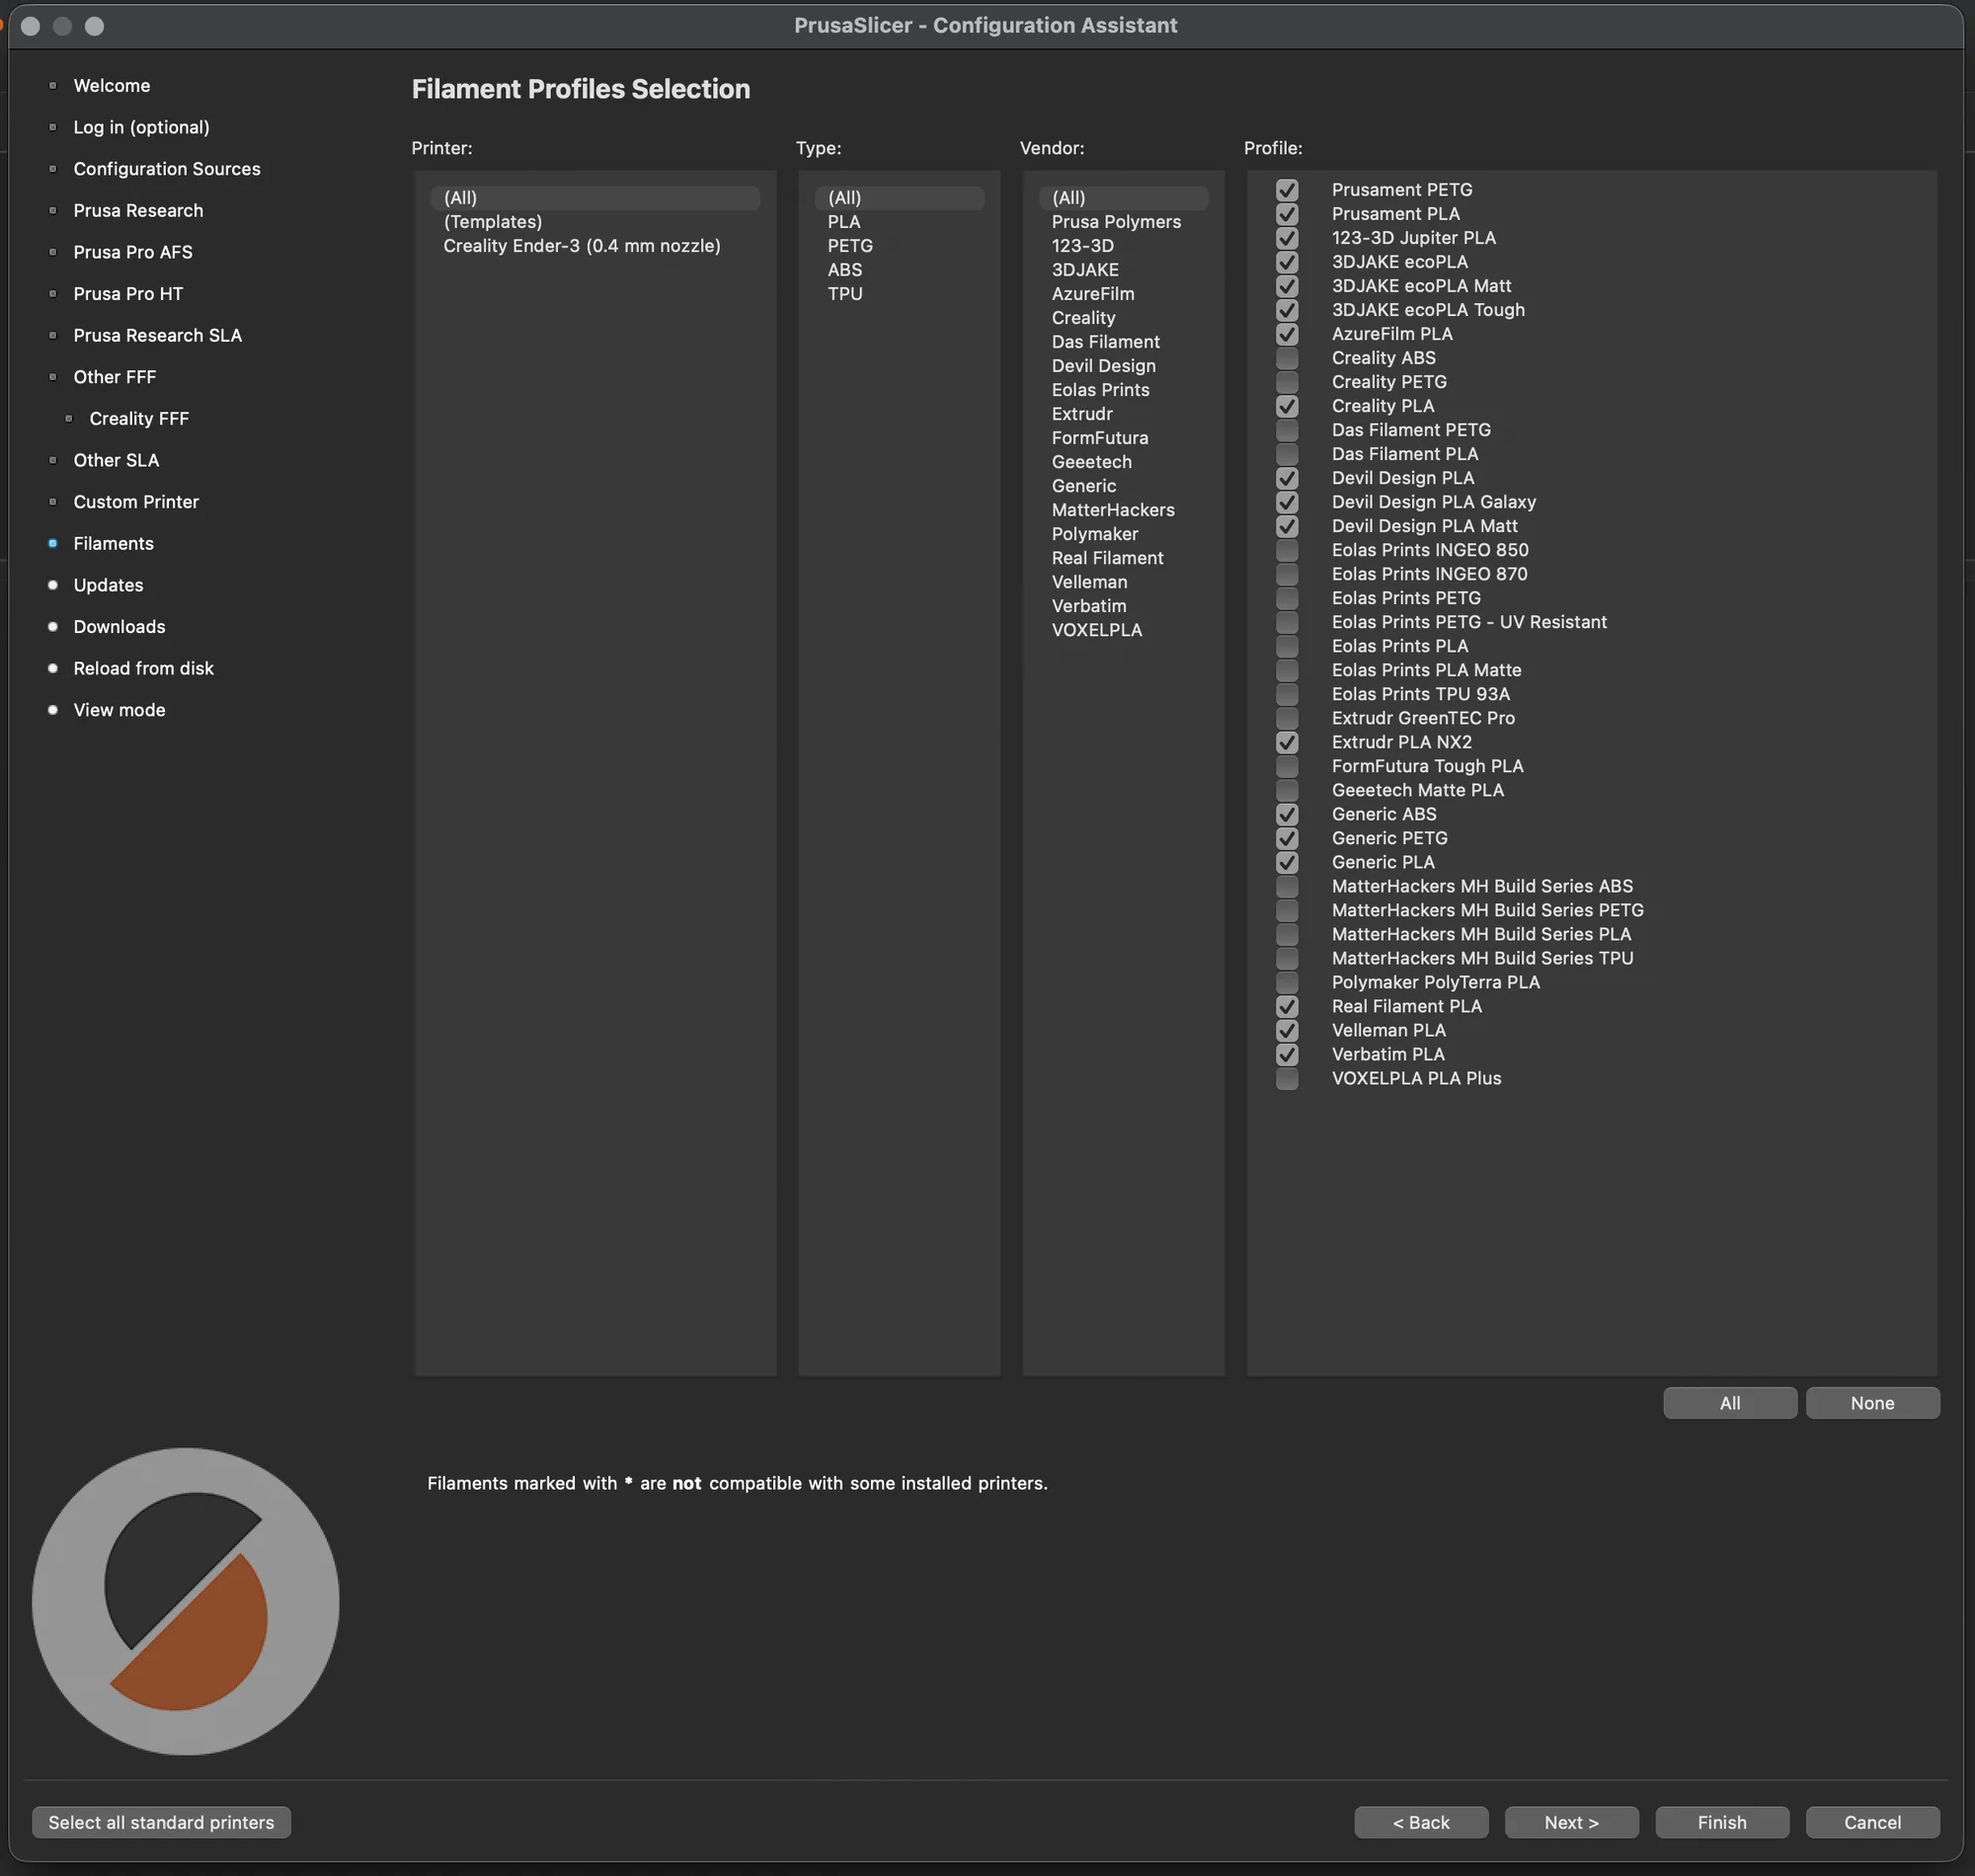Click the Next > button
1975x1876 pixels.
pos(1571,1822)
